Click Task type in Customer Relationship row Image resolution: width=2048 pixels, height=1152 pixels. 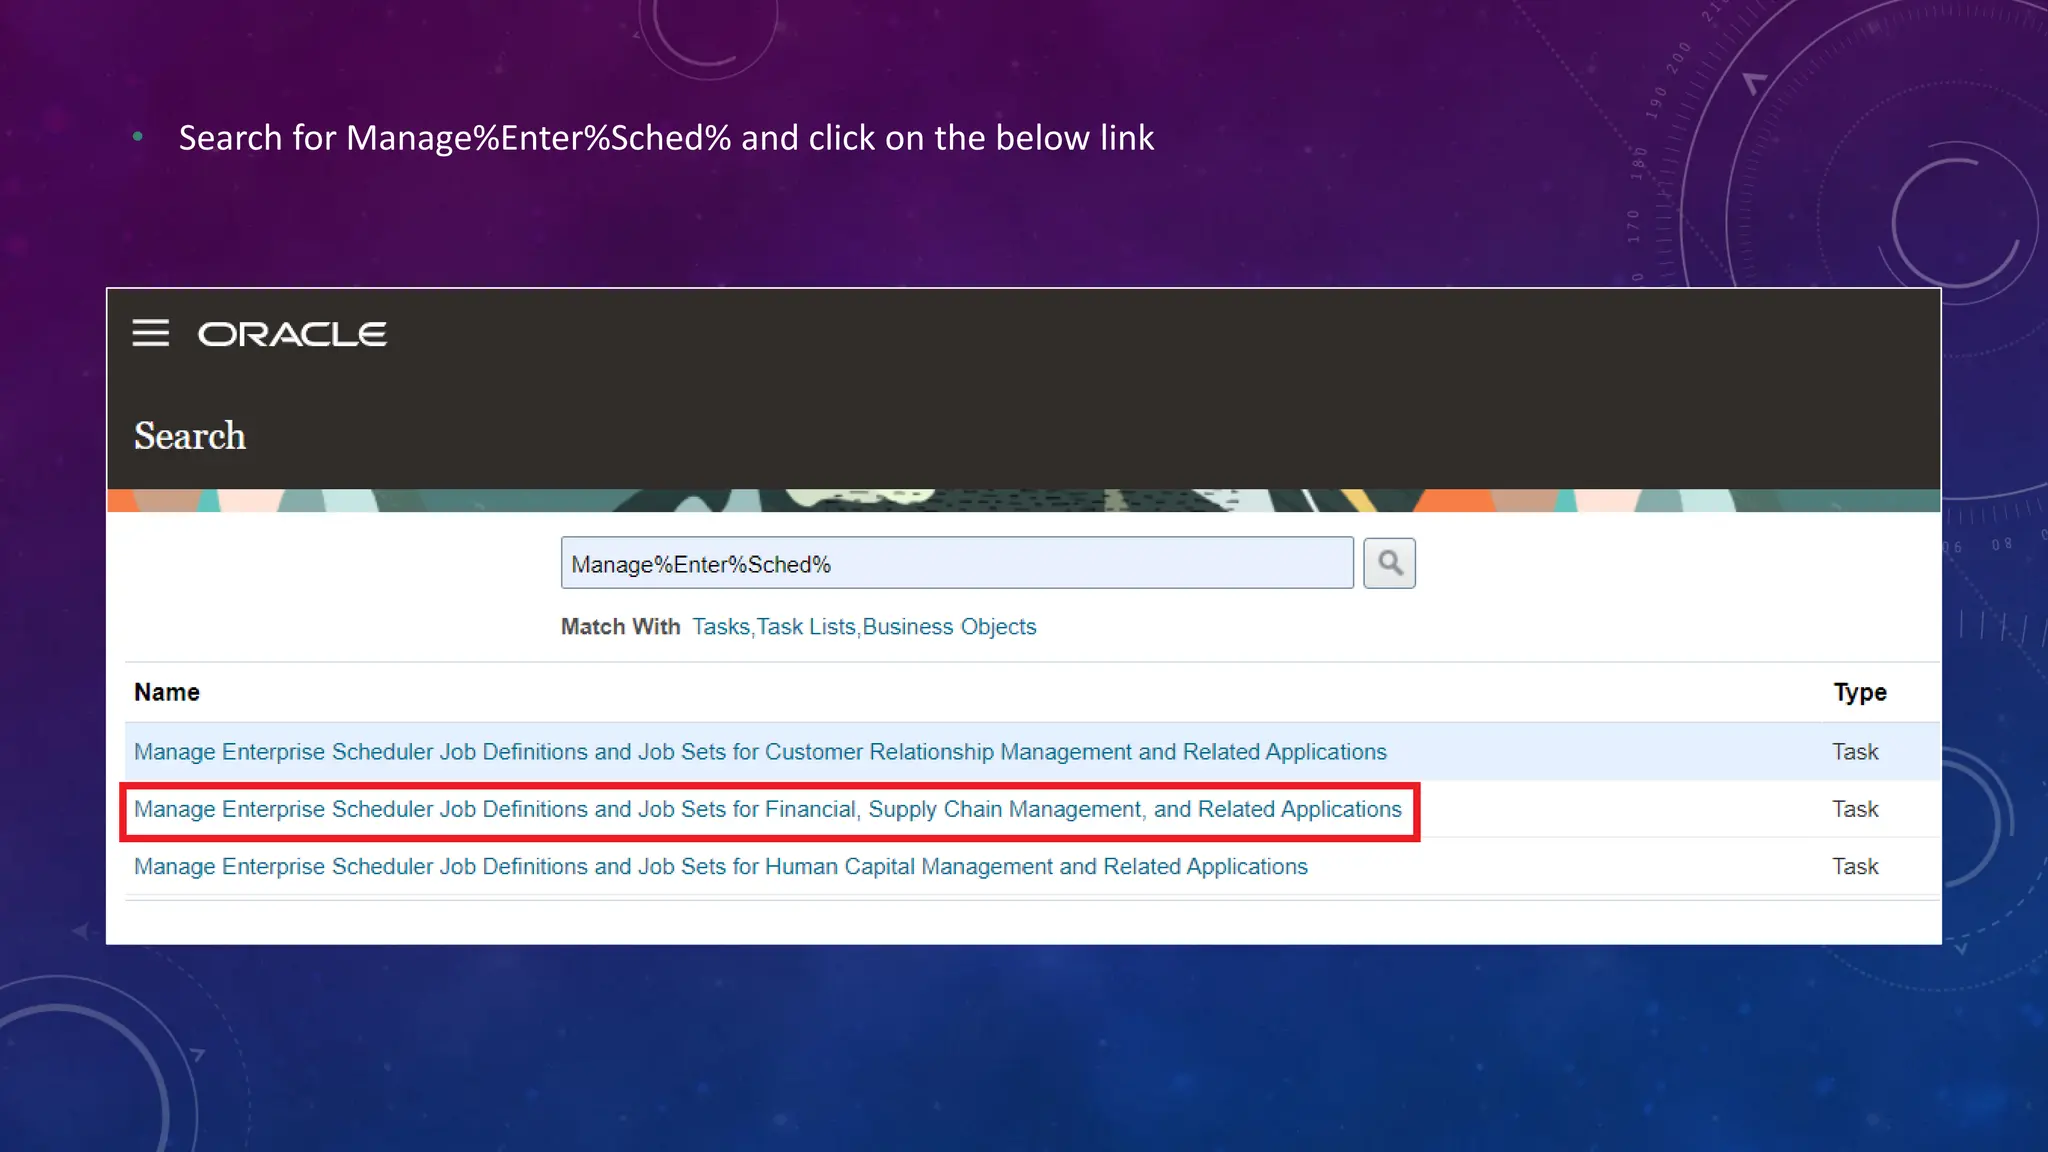point(1855,752)
